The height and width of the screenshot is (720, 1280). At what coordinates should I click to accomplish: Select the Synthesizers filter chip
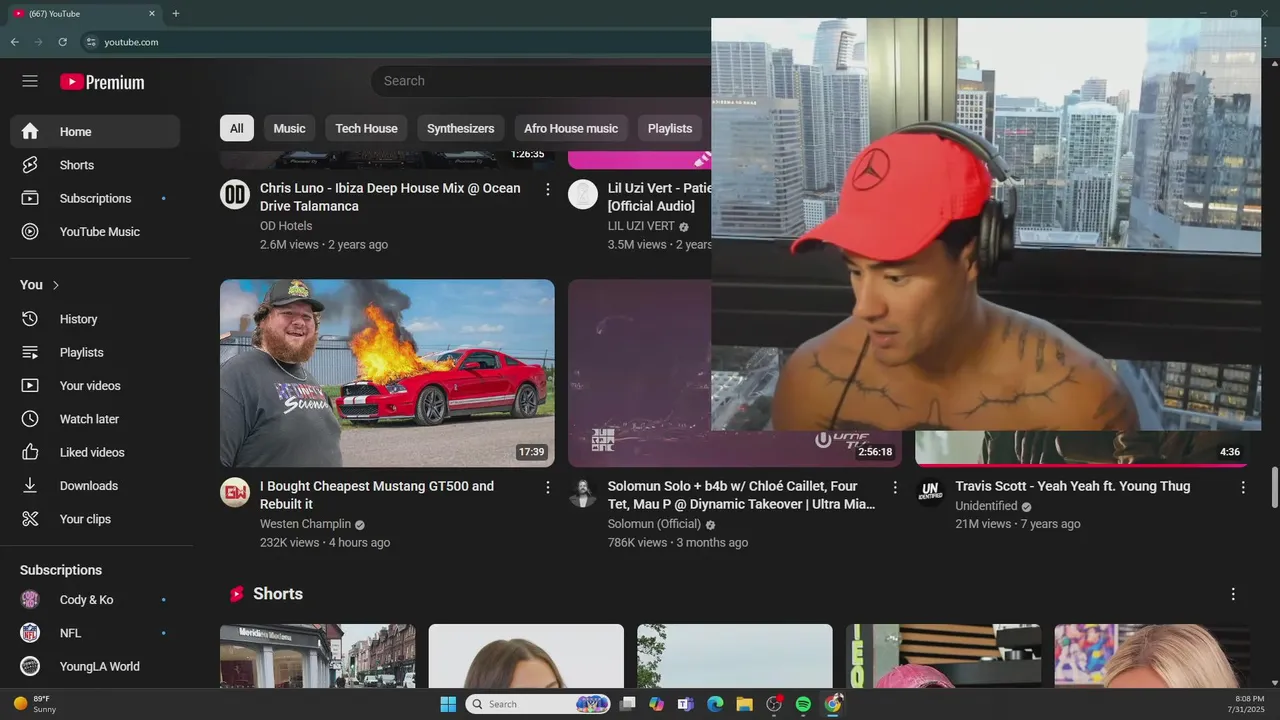(x=460, y=128)
